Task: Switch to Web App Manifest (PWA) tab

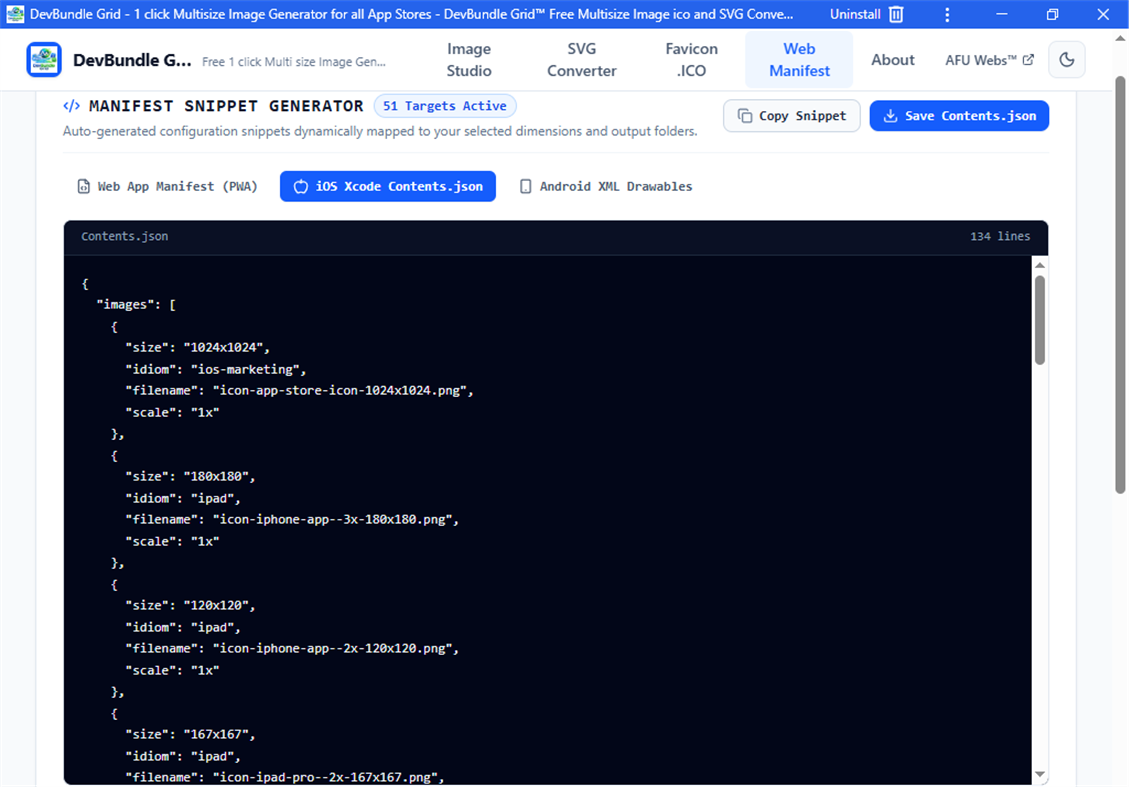Action: coord(167,186)
